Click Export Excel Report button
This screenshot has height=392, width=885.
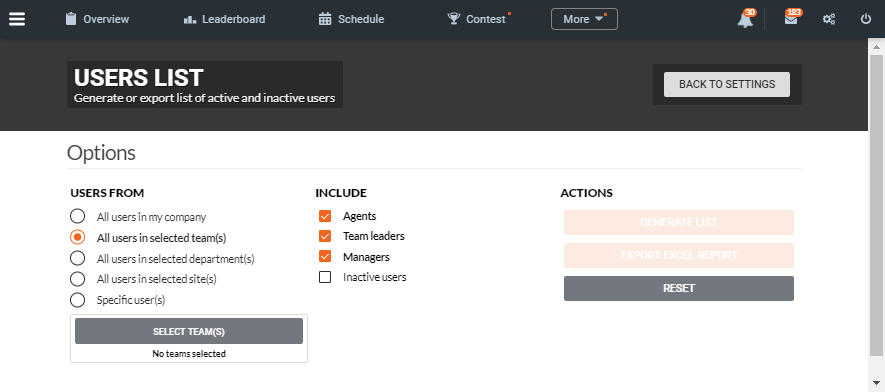[x=679, y=256]
